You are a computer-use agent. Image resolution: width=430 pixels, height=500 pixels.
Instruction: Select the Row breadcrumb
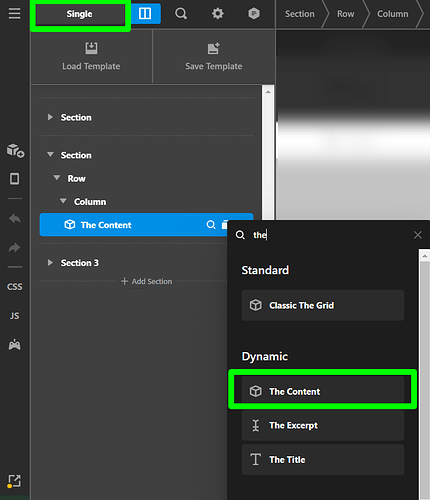tap(345, 14)
